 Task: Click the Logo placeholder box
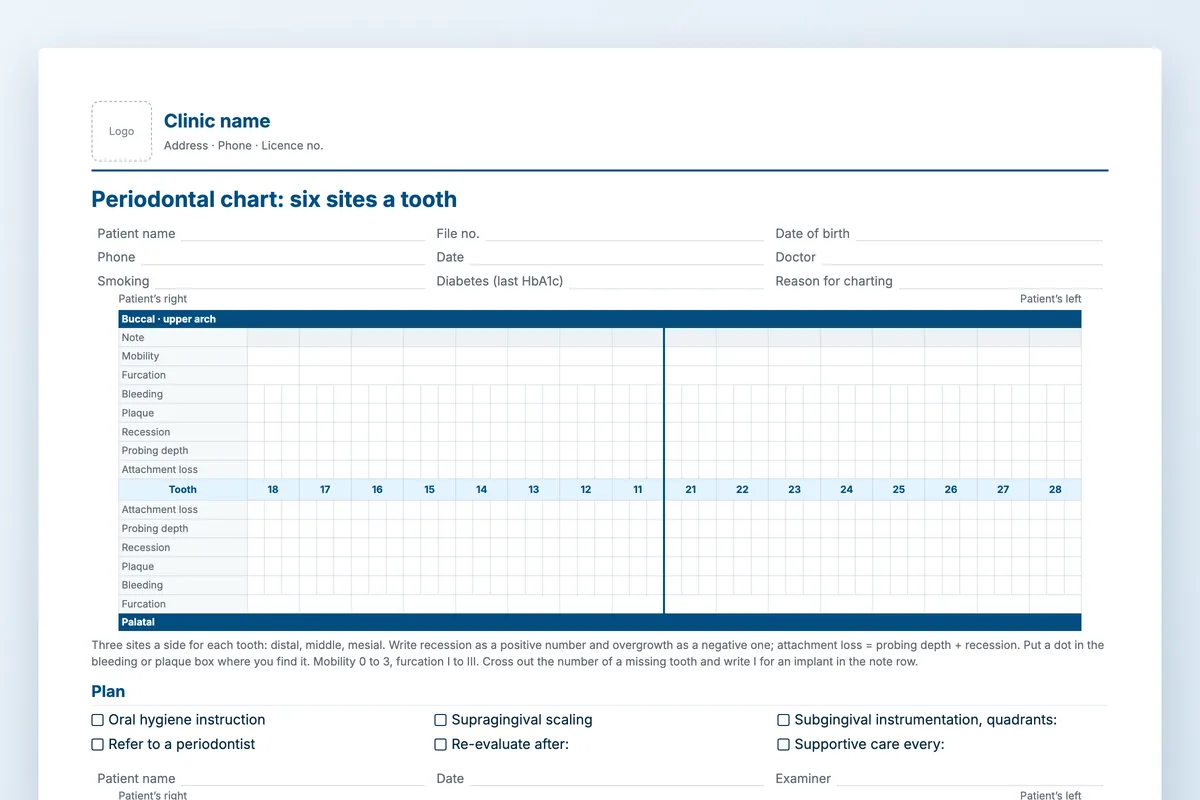coord(122,131)
